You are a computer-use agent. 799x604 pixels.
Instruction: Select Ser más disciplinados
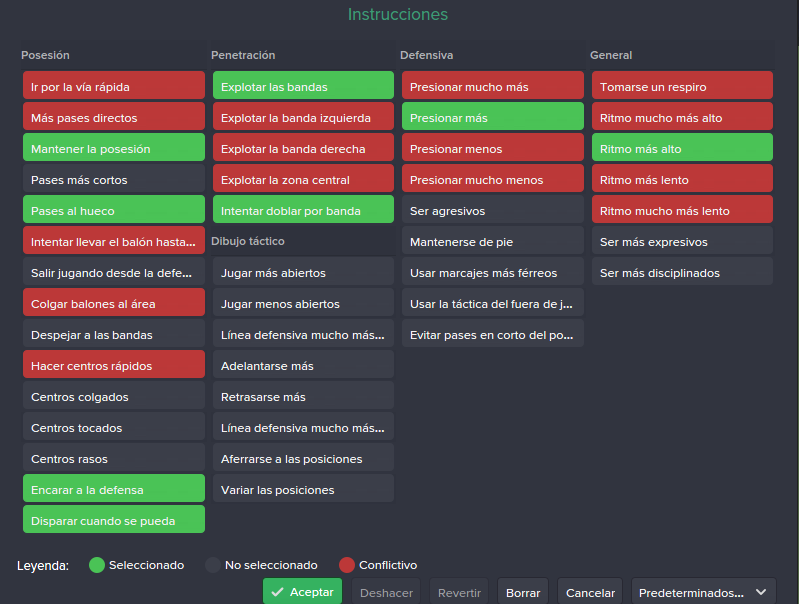[x=682, y=273]
